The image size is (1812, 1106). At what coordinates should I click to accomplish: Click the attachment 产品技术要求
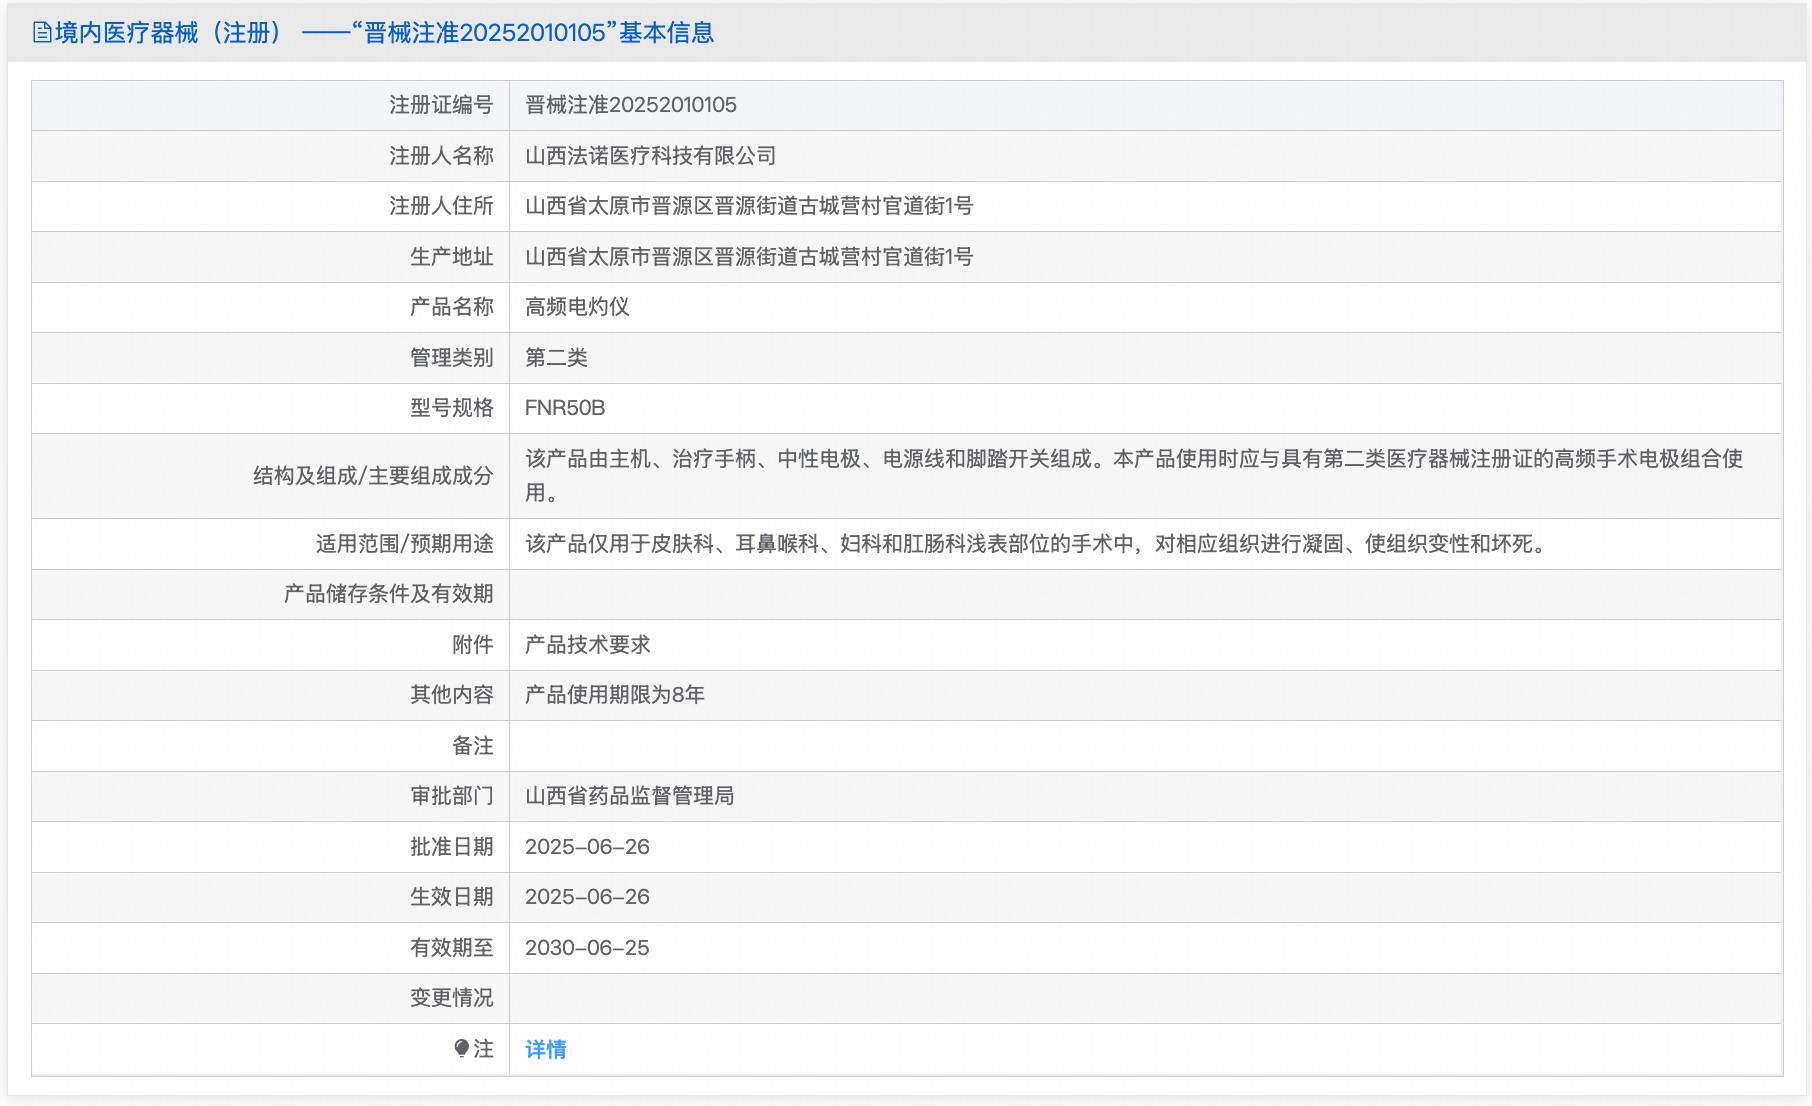[587, 645]
